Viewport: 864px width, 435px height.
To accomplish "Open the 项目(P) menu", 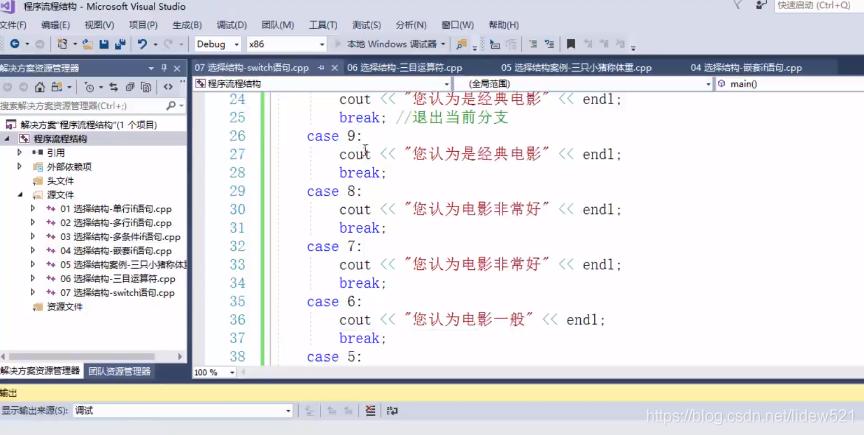I will point(143,25).
